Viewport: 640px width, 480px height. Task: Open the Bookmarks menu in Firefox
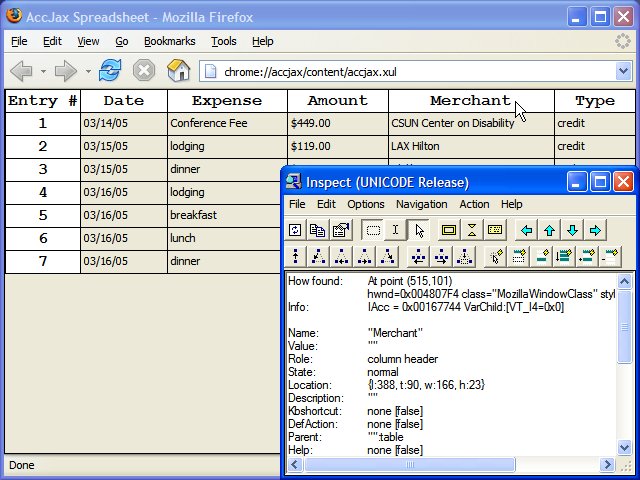click(x=169, y=41)
